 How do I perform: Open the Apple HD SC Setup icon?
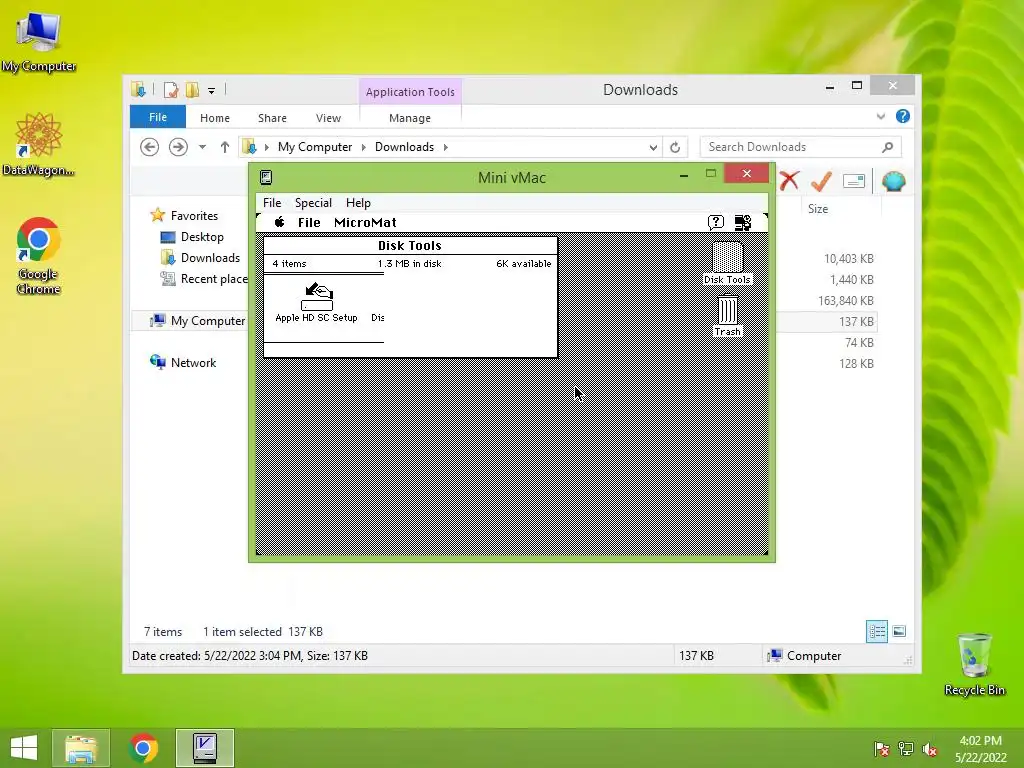tap(317, 302)
